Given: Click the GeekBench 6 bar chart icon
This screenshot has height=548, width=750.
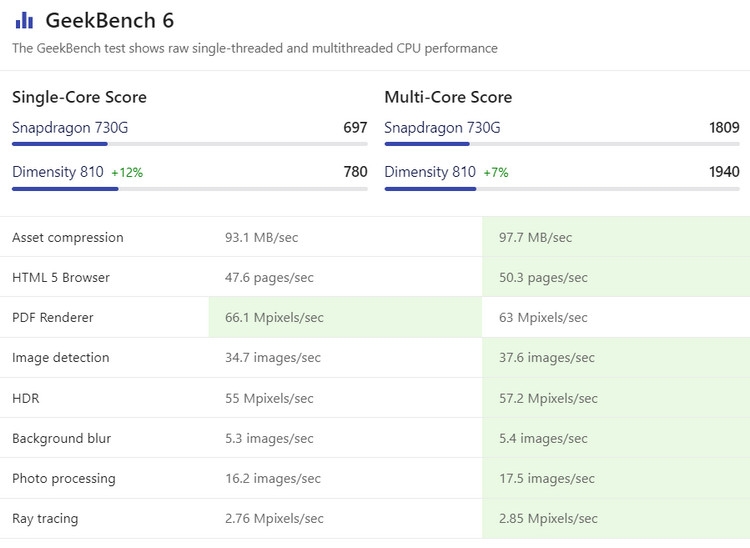Looking at the screenshot, I should coord(24,20).
